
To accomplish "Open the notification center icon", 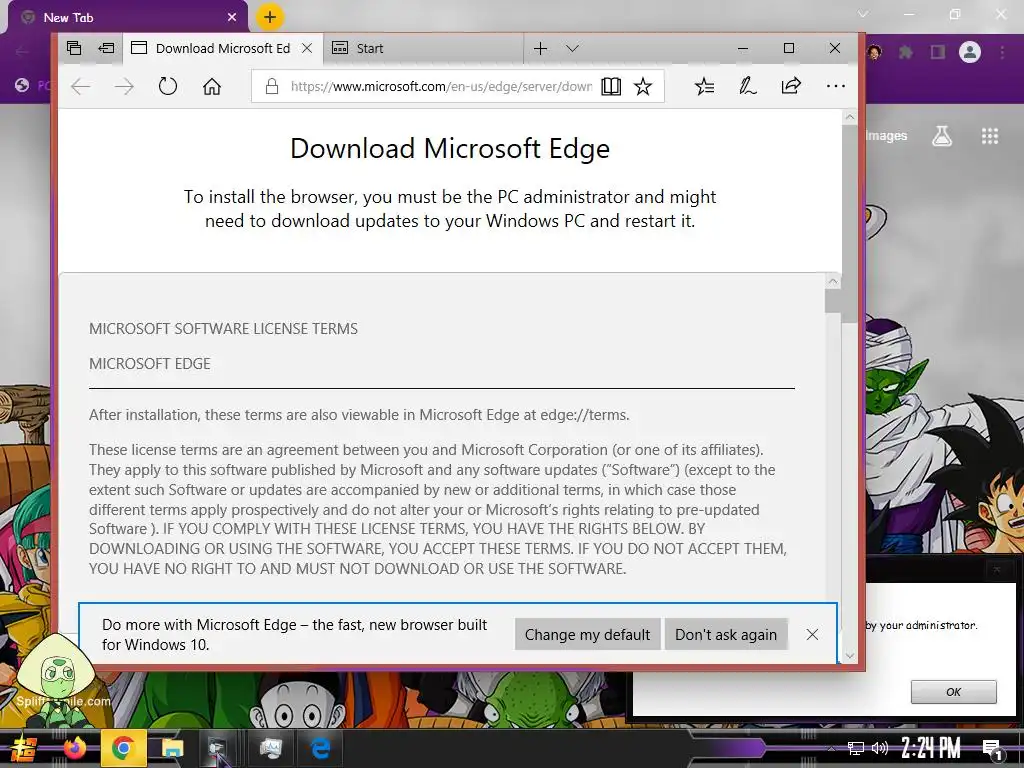I will [992, 750].
